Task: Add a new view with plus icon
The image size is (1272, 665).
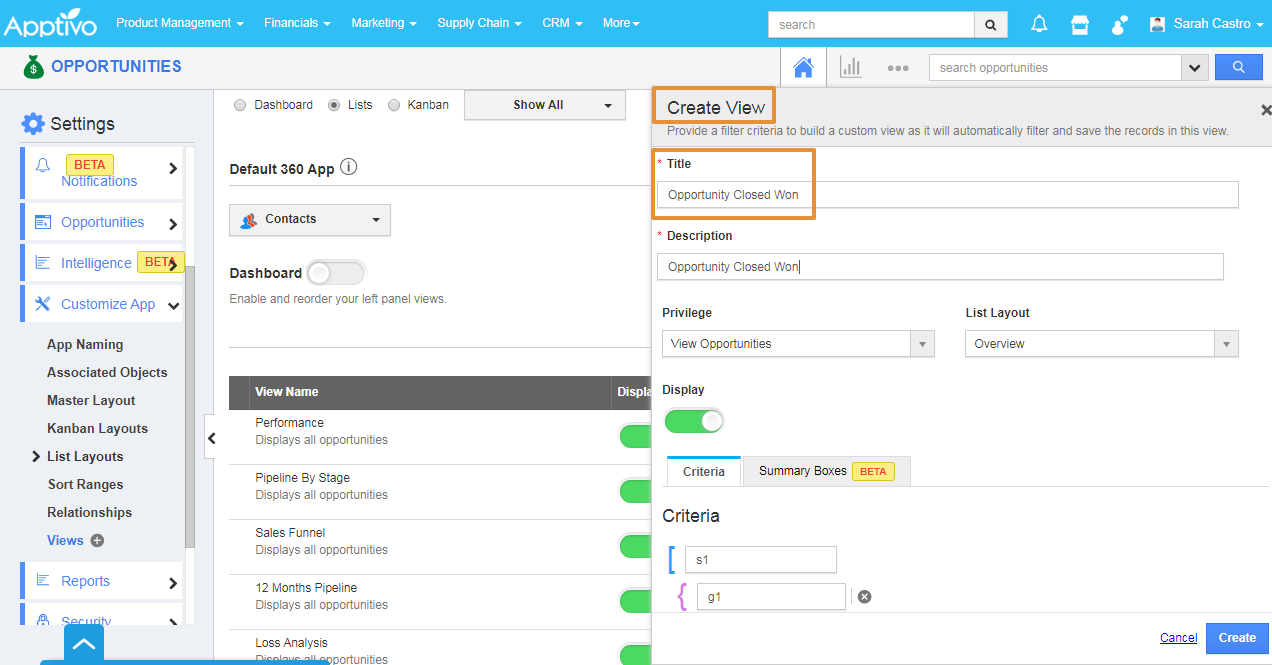Action: [x=97, y=541]
